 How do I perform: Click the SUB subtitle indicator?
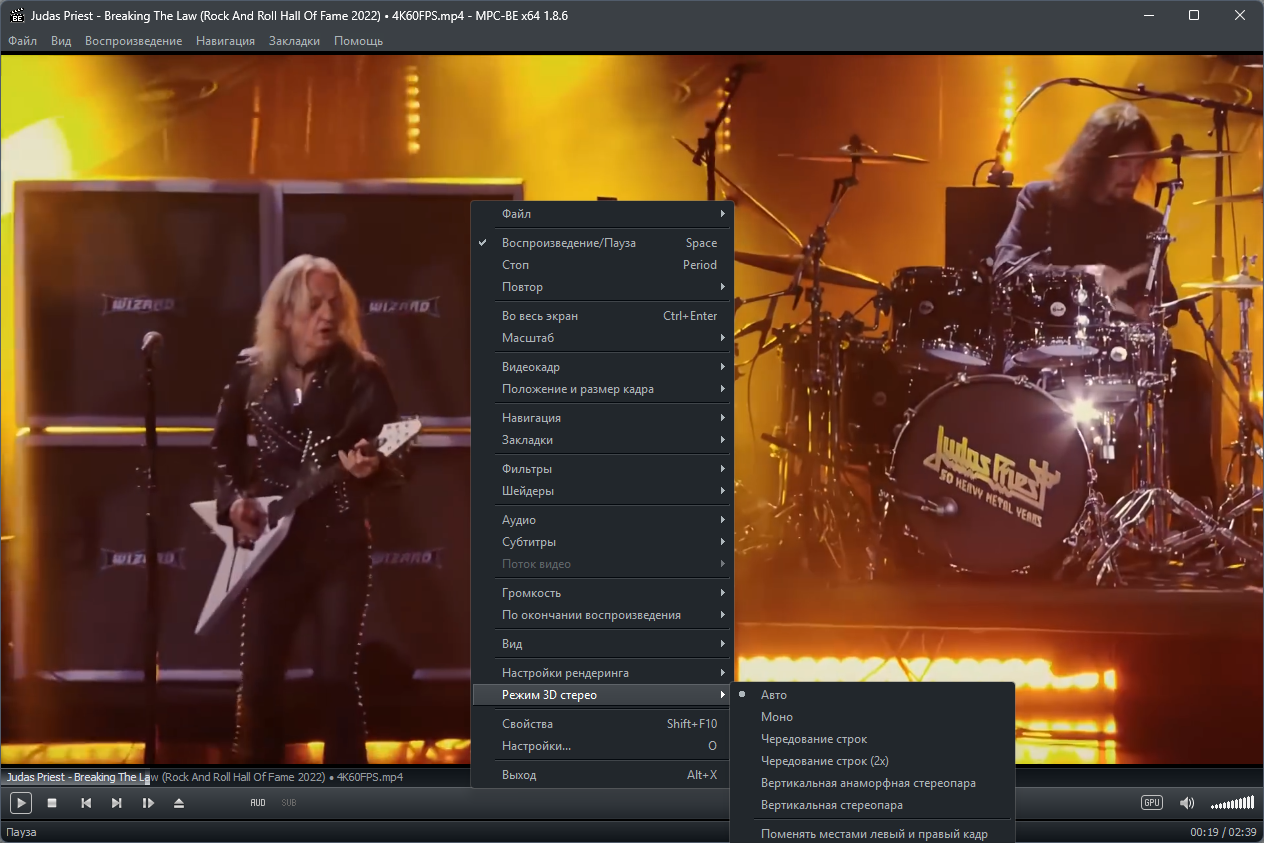(289, 803)
